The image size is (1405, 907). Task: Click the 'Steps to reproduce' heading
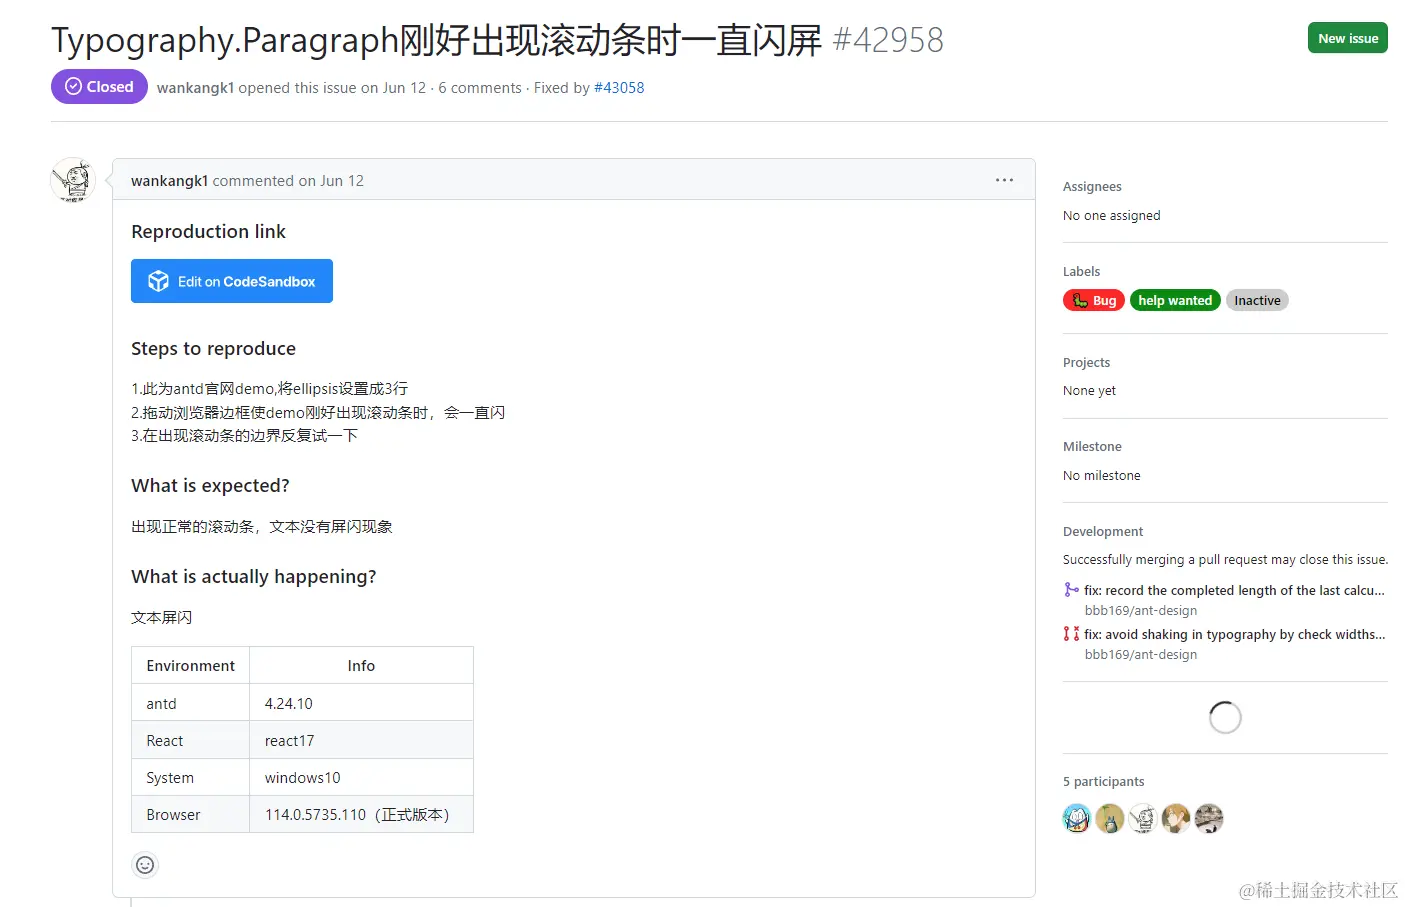[x=213, y=349]
